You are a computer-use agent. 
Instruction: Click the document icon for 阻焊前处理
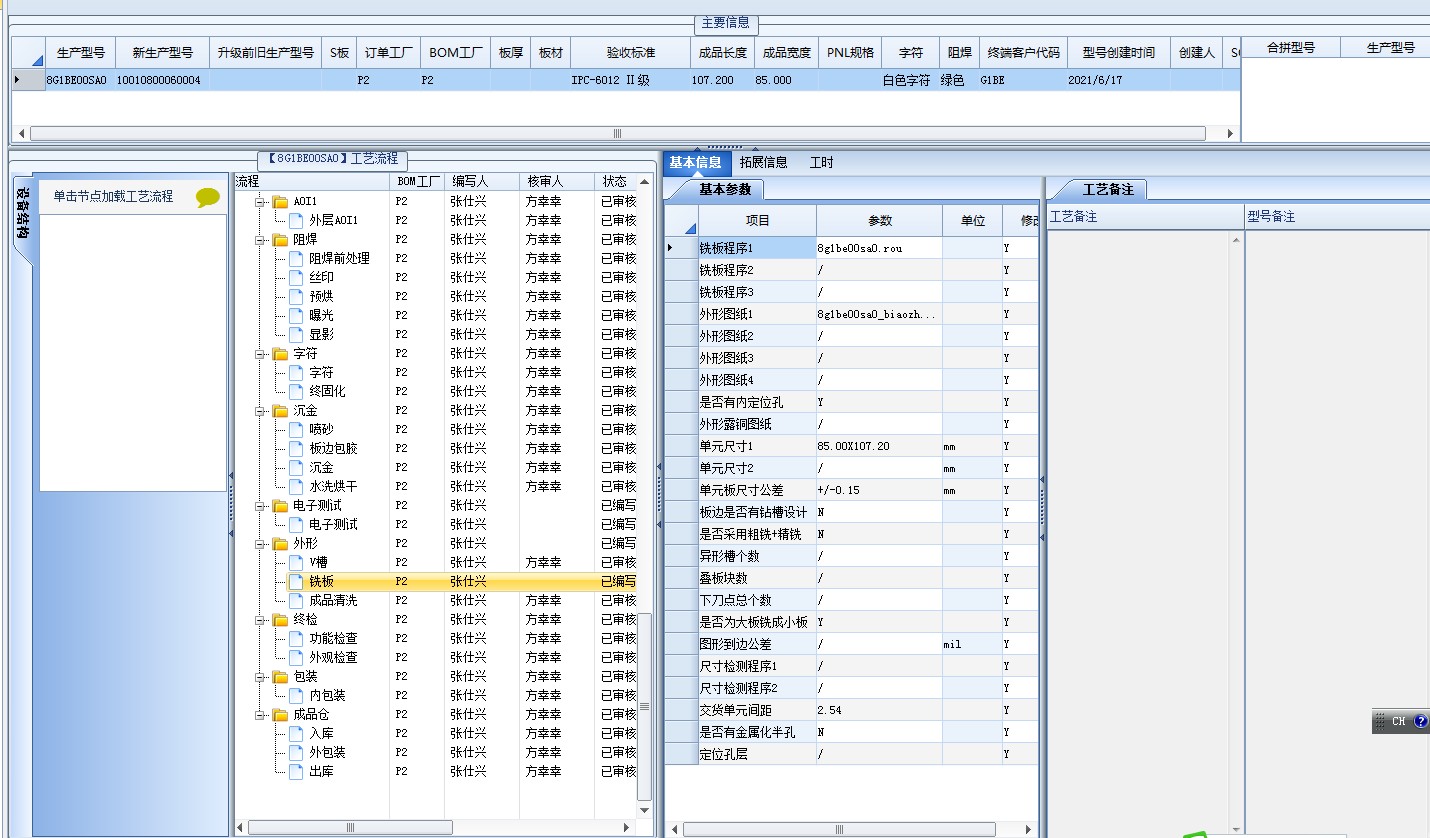click(296, 258)
